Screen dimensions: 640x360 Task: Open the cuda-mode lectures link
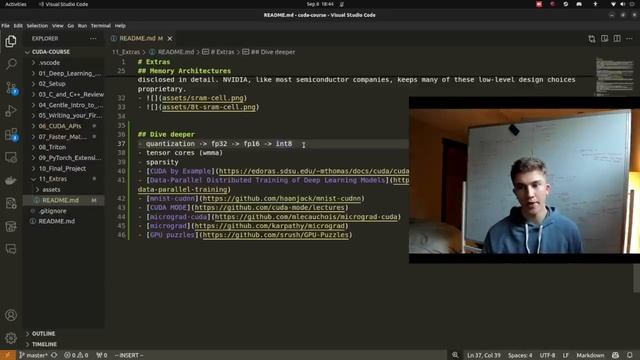[270, 208]
